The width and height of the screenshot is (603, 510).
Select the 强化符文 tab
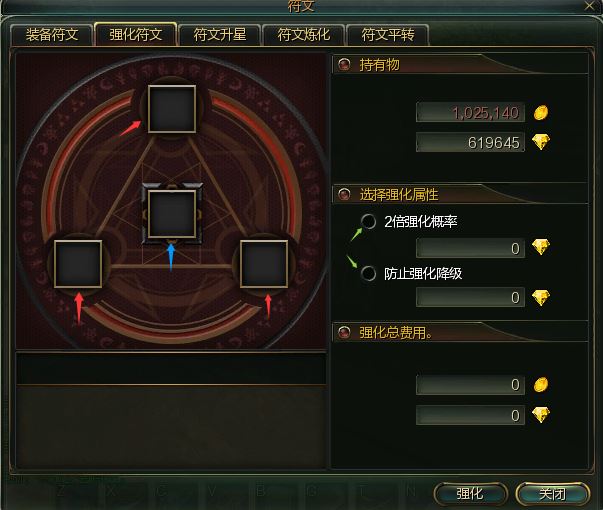pyautogui.click(x=135, y=35)
